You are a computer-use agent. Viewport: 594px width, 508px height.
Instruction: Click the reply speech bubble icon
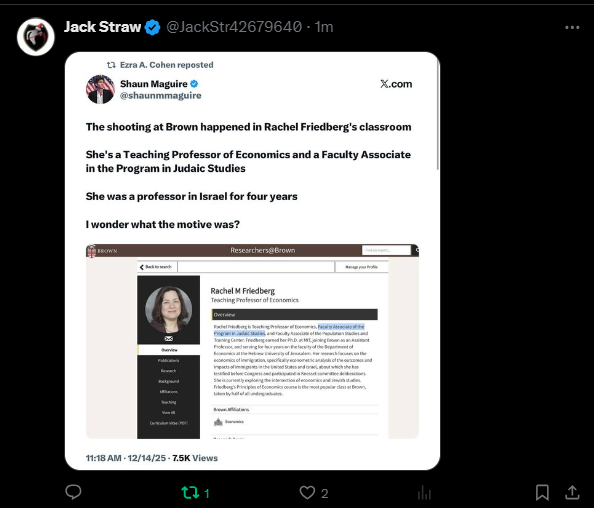pyautogui.click(x=73, y=492)
